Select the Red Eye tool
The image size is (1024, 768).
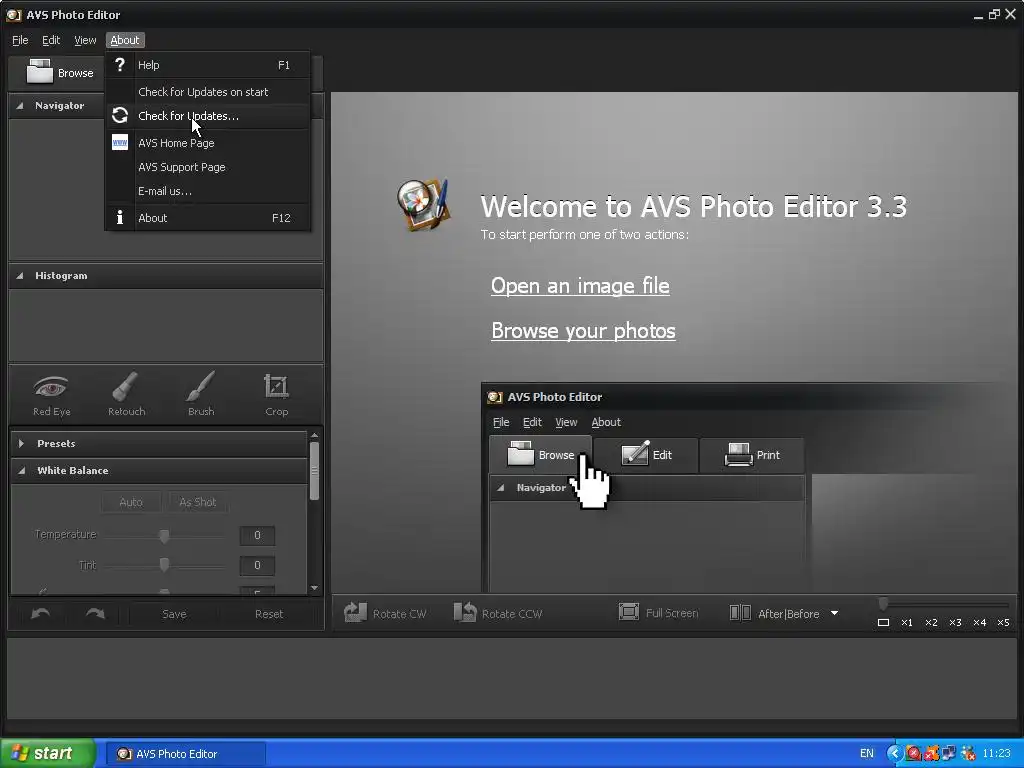click(52, 395)
